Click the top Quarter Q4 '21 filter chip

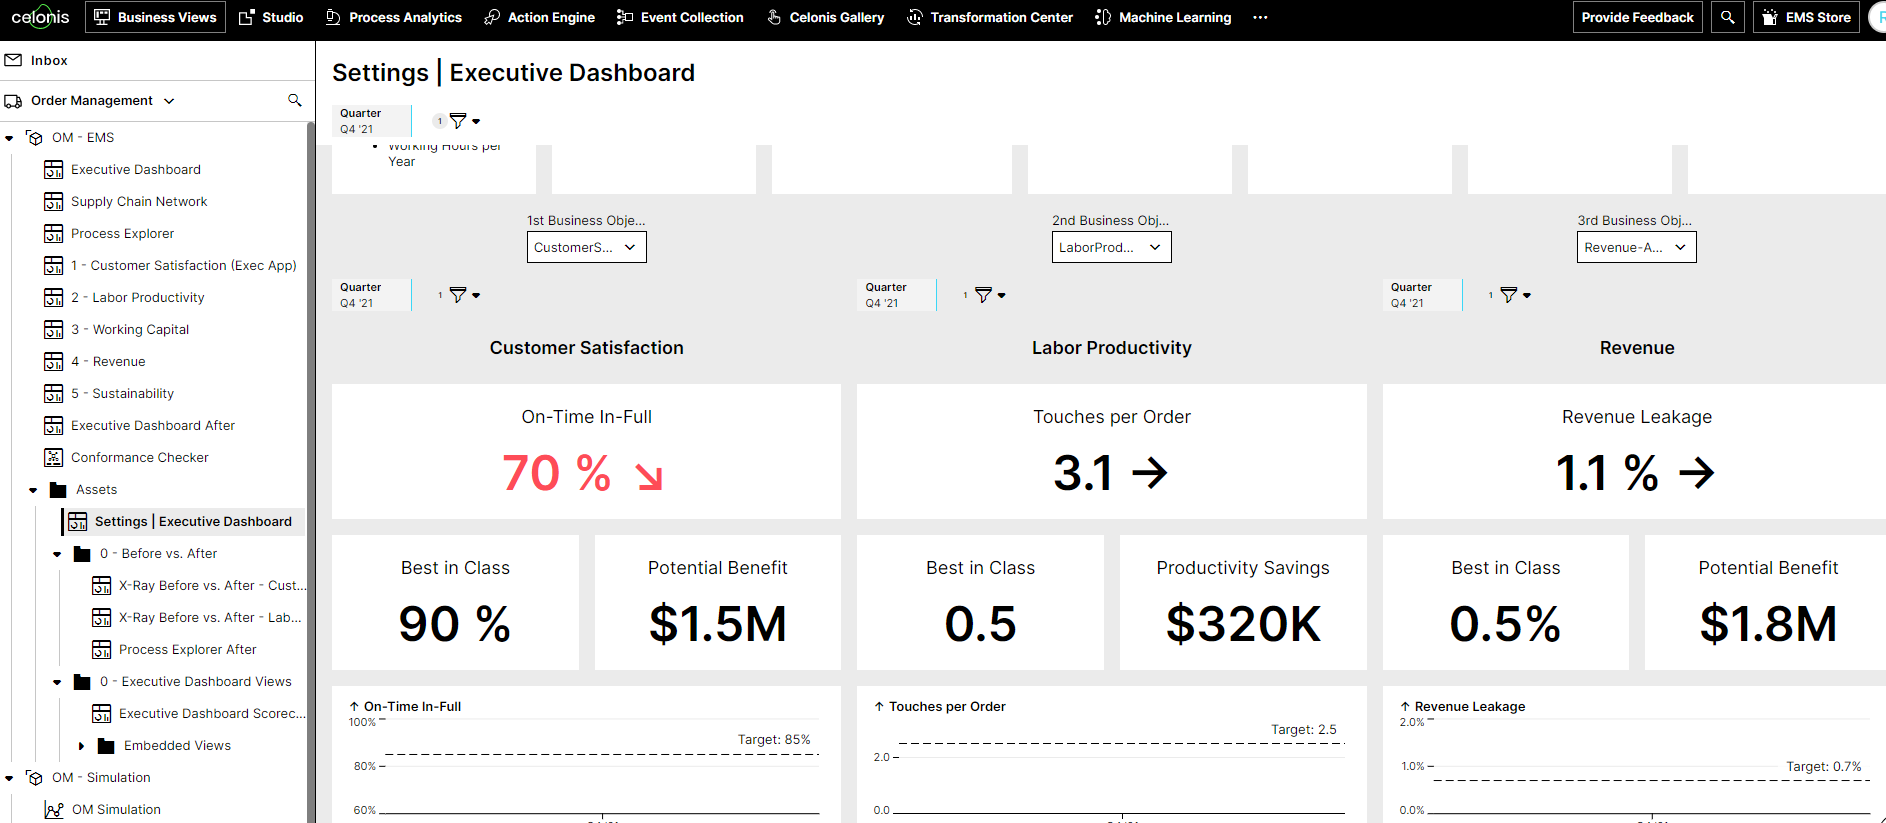click(371, 121)
